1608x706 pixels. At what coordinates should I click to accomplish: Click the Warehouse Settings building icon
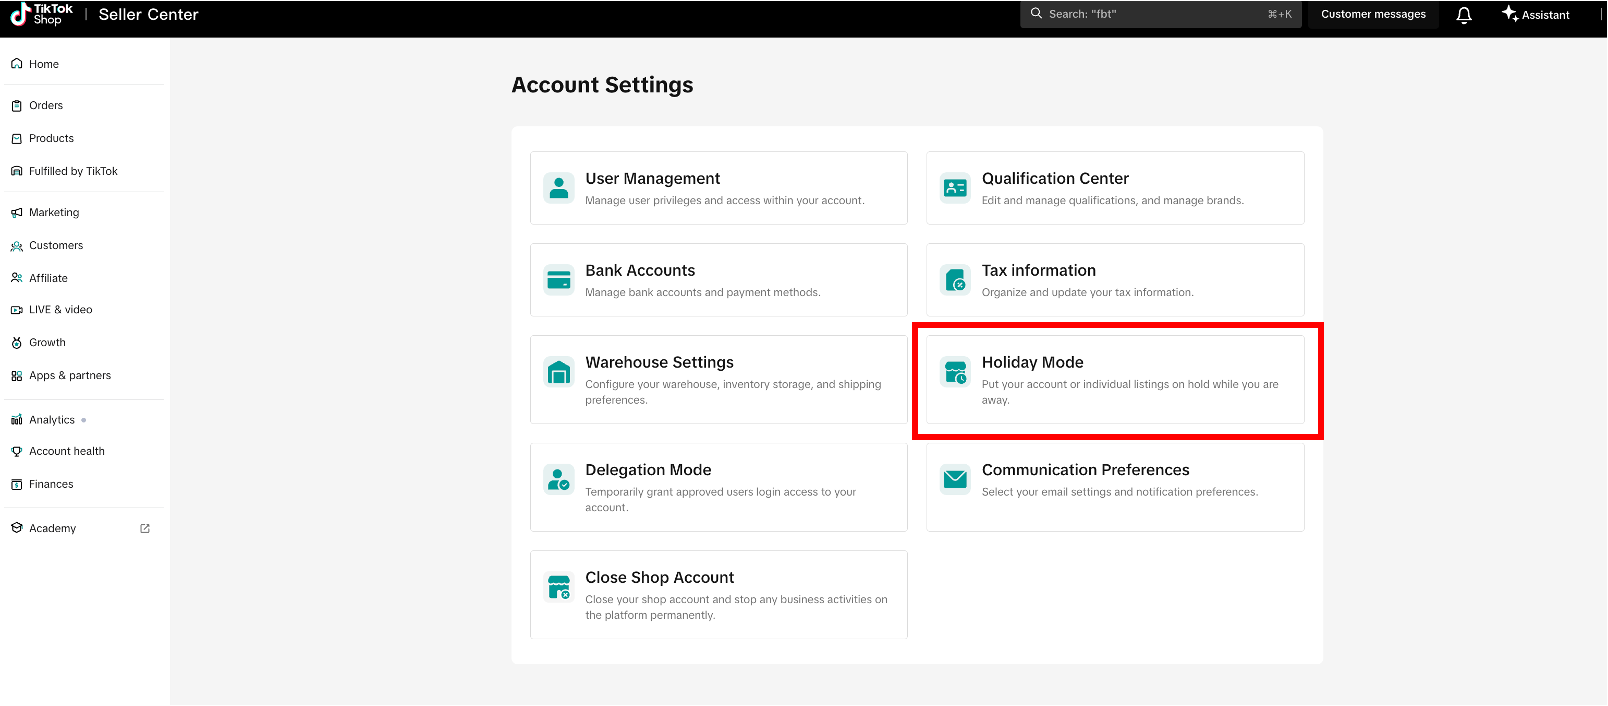point(559,372)
